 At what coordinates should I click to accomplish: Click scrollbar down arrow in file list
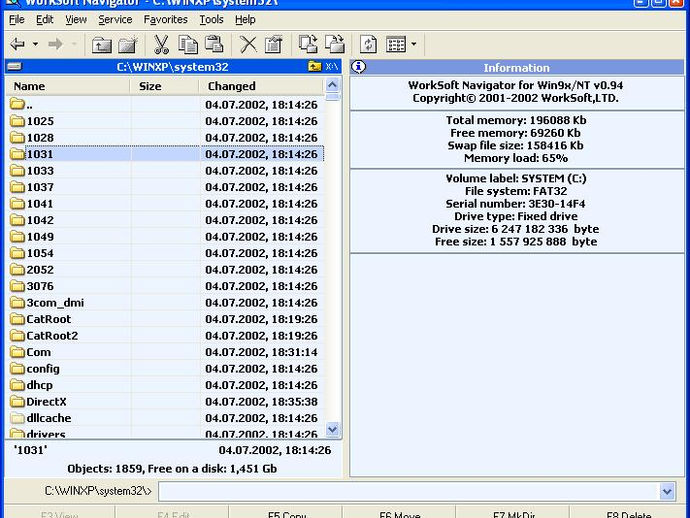(x=333, y=429)
